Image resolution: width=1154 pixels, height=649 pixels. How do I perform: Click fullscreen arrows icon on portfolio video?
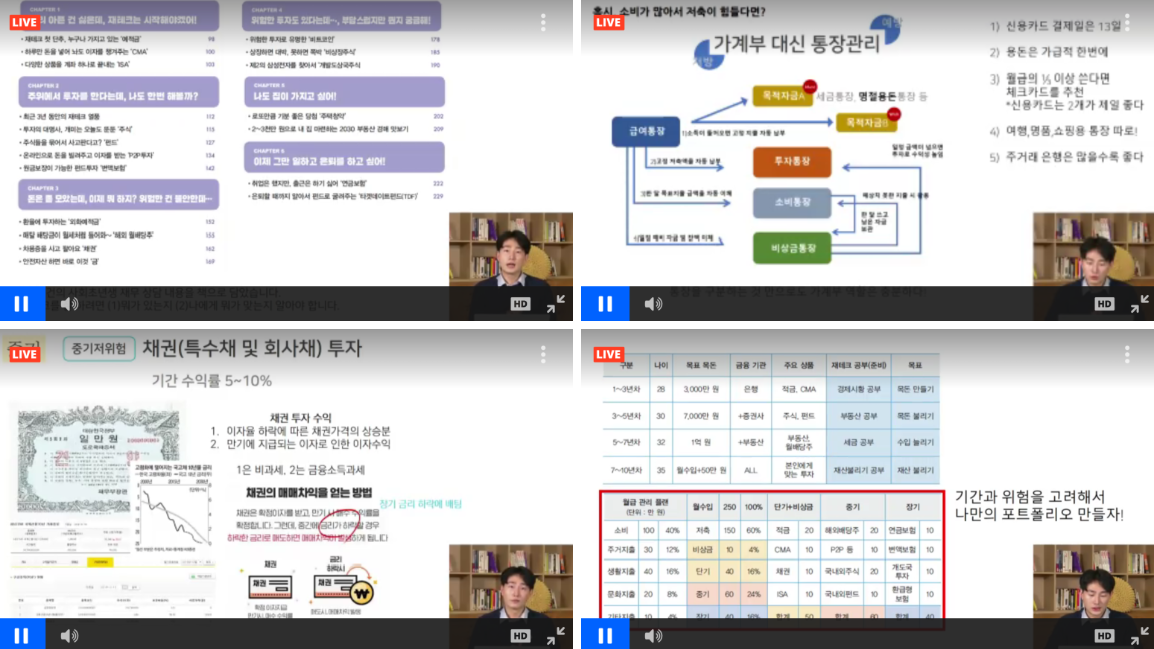coord(1139,635)
